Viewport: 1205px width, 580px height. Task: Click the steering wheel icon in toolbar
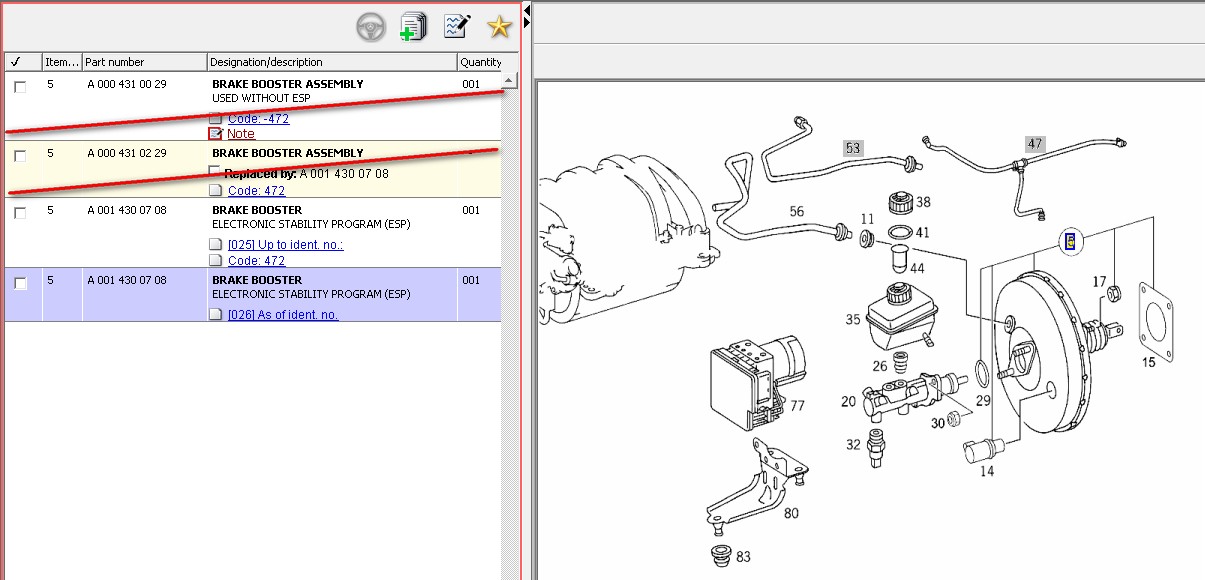(x=371, y=28)
